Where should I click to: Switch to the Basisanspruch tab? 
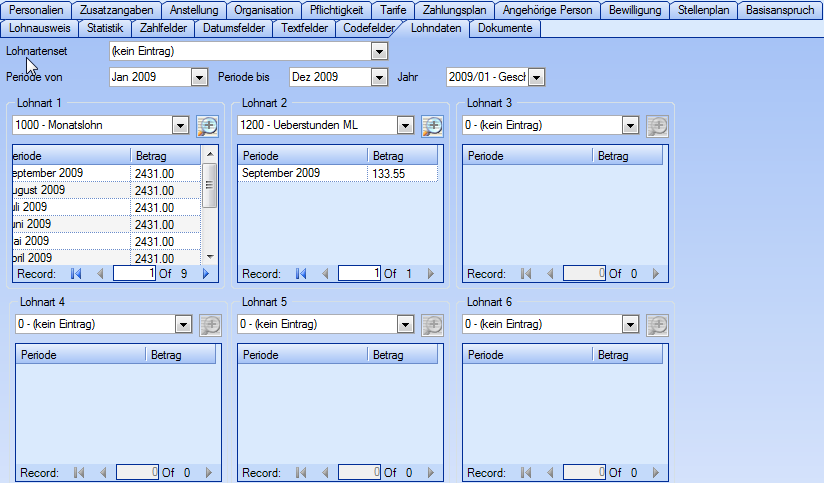click(x=780, y=10)
